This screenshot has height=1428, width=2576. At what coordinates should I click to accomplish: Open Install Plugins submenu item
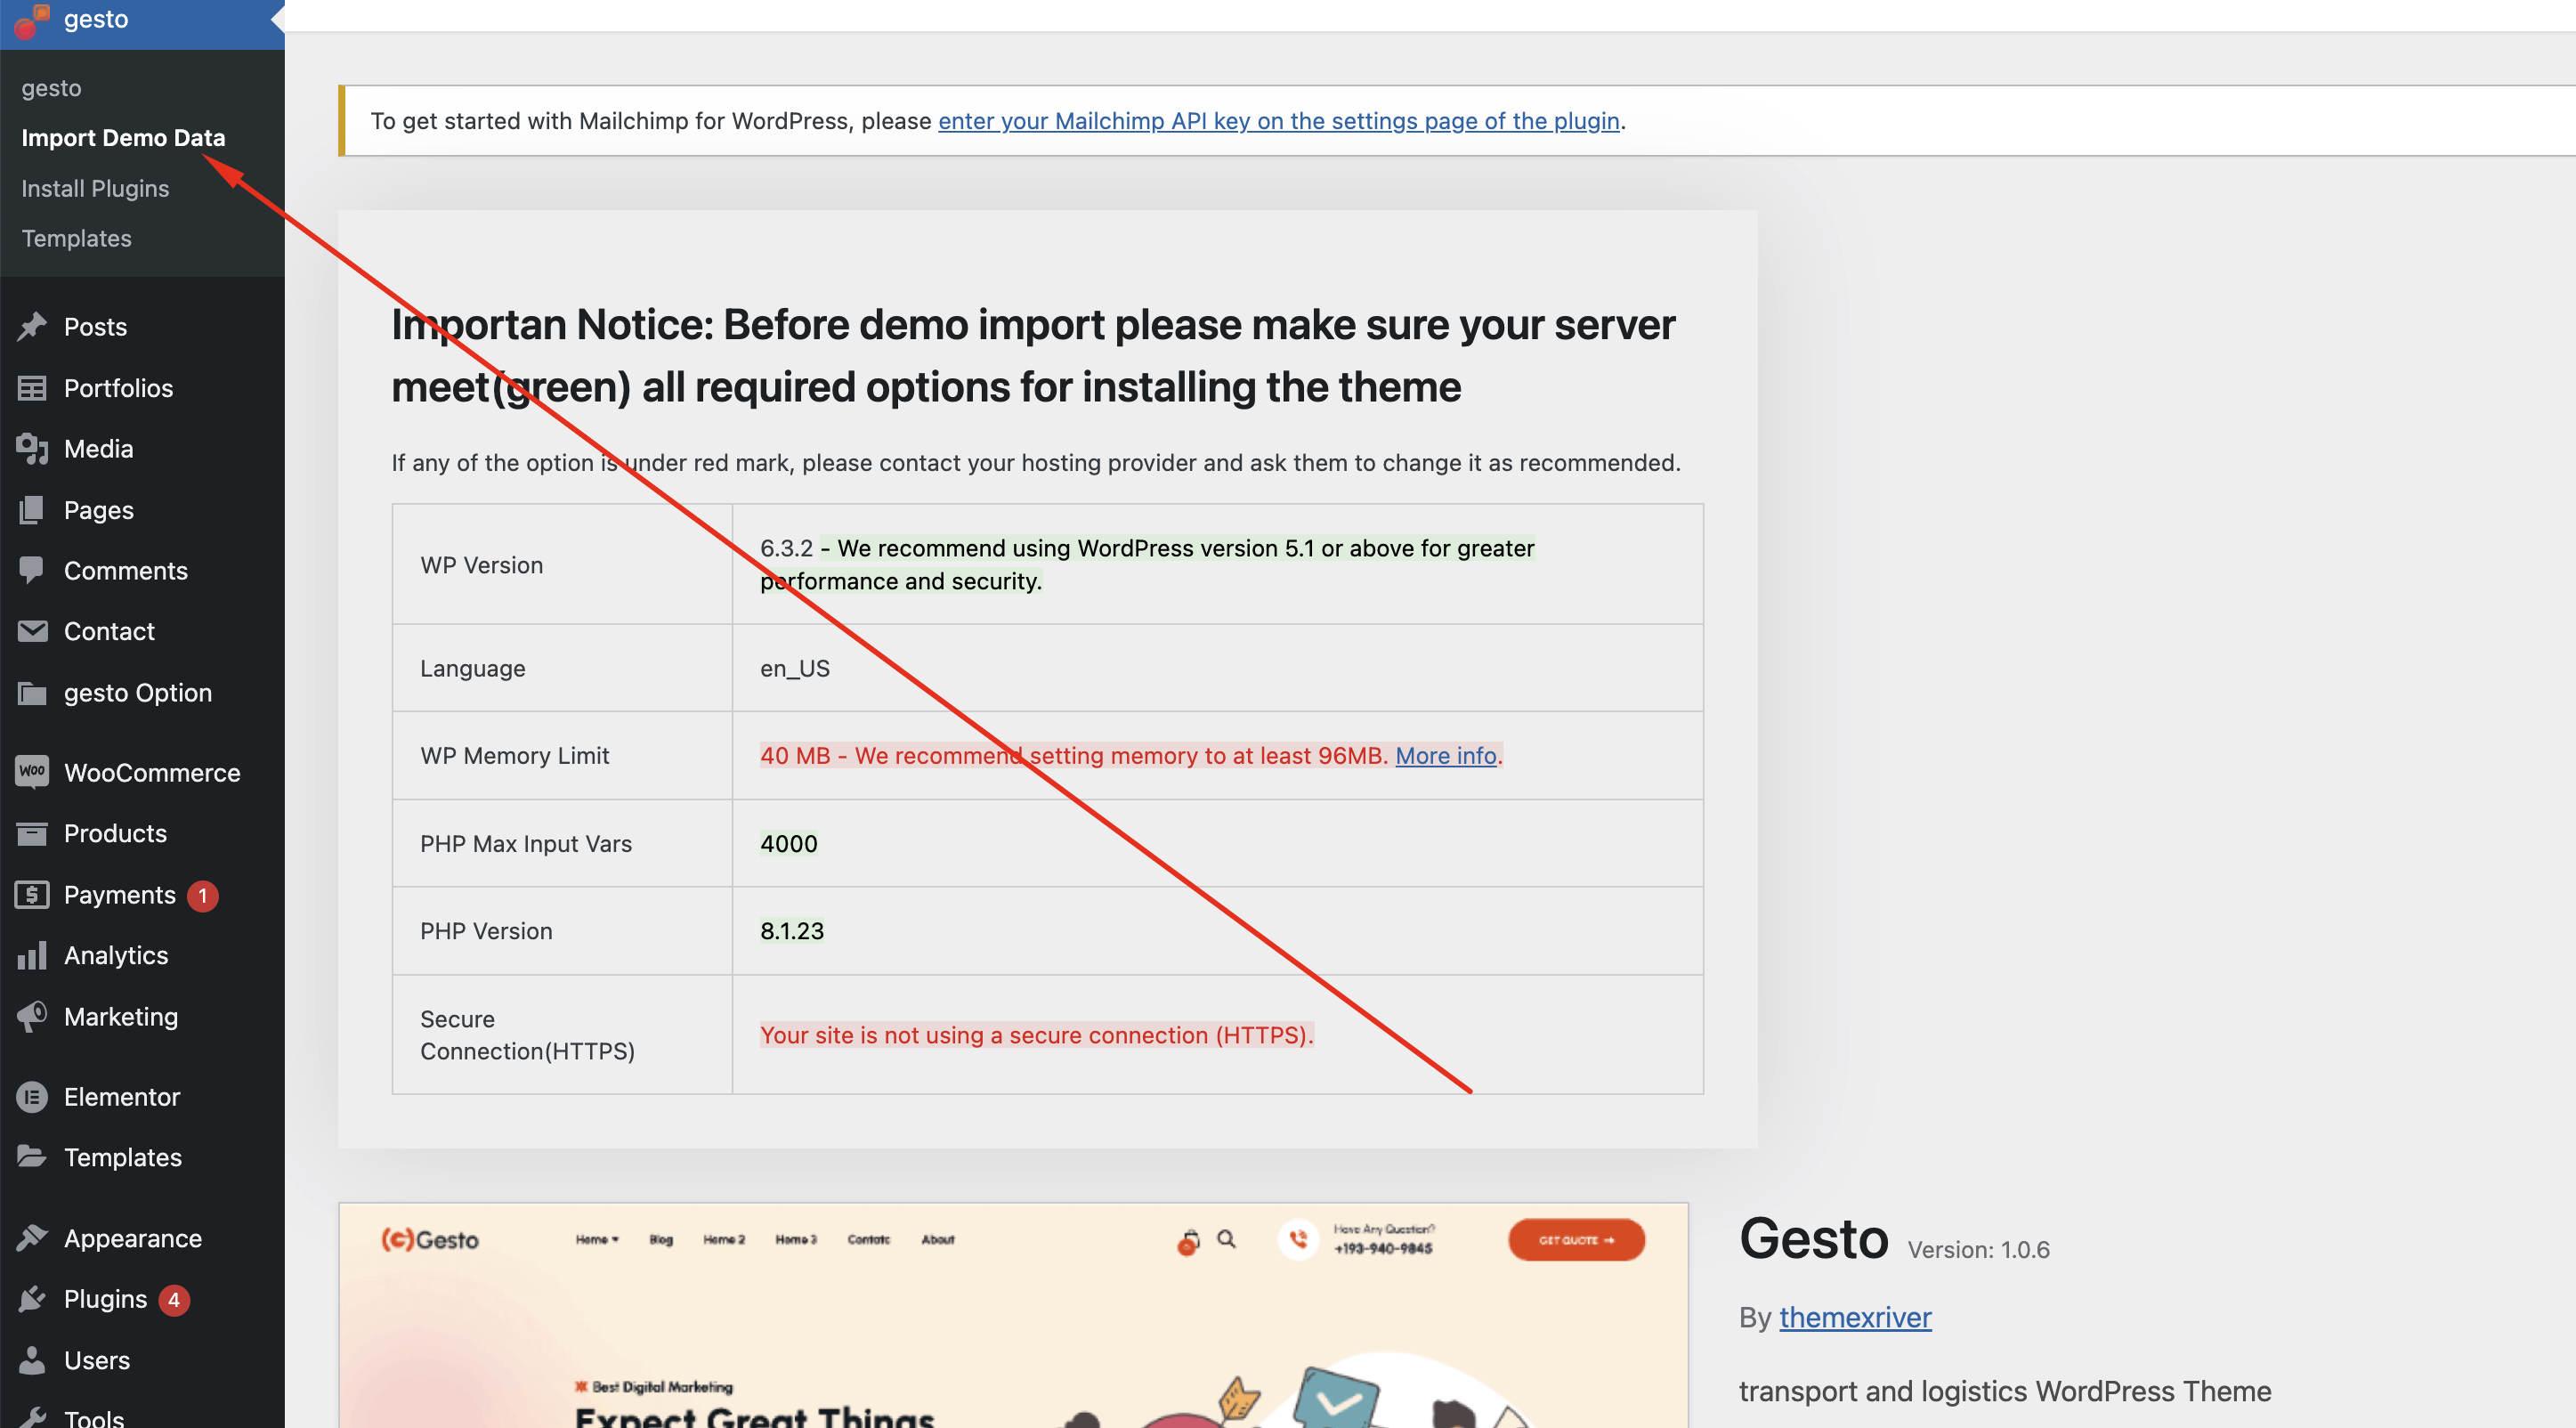point(95,188)
